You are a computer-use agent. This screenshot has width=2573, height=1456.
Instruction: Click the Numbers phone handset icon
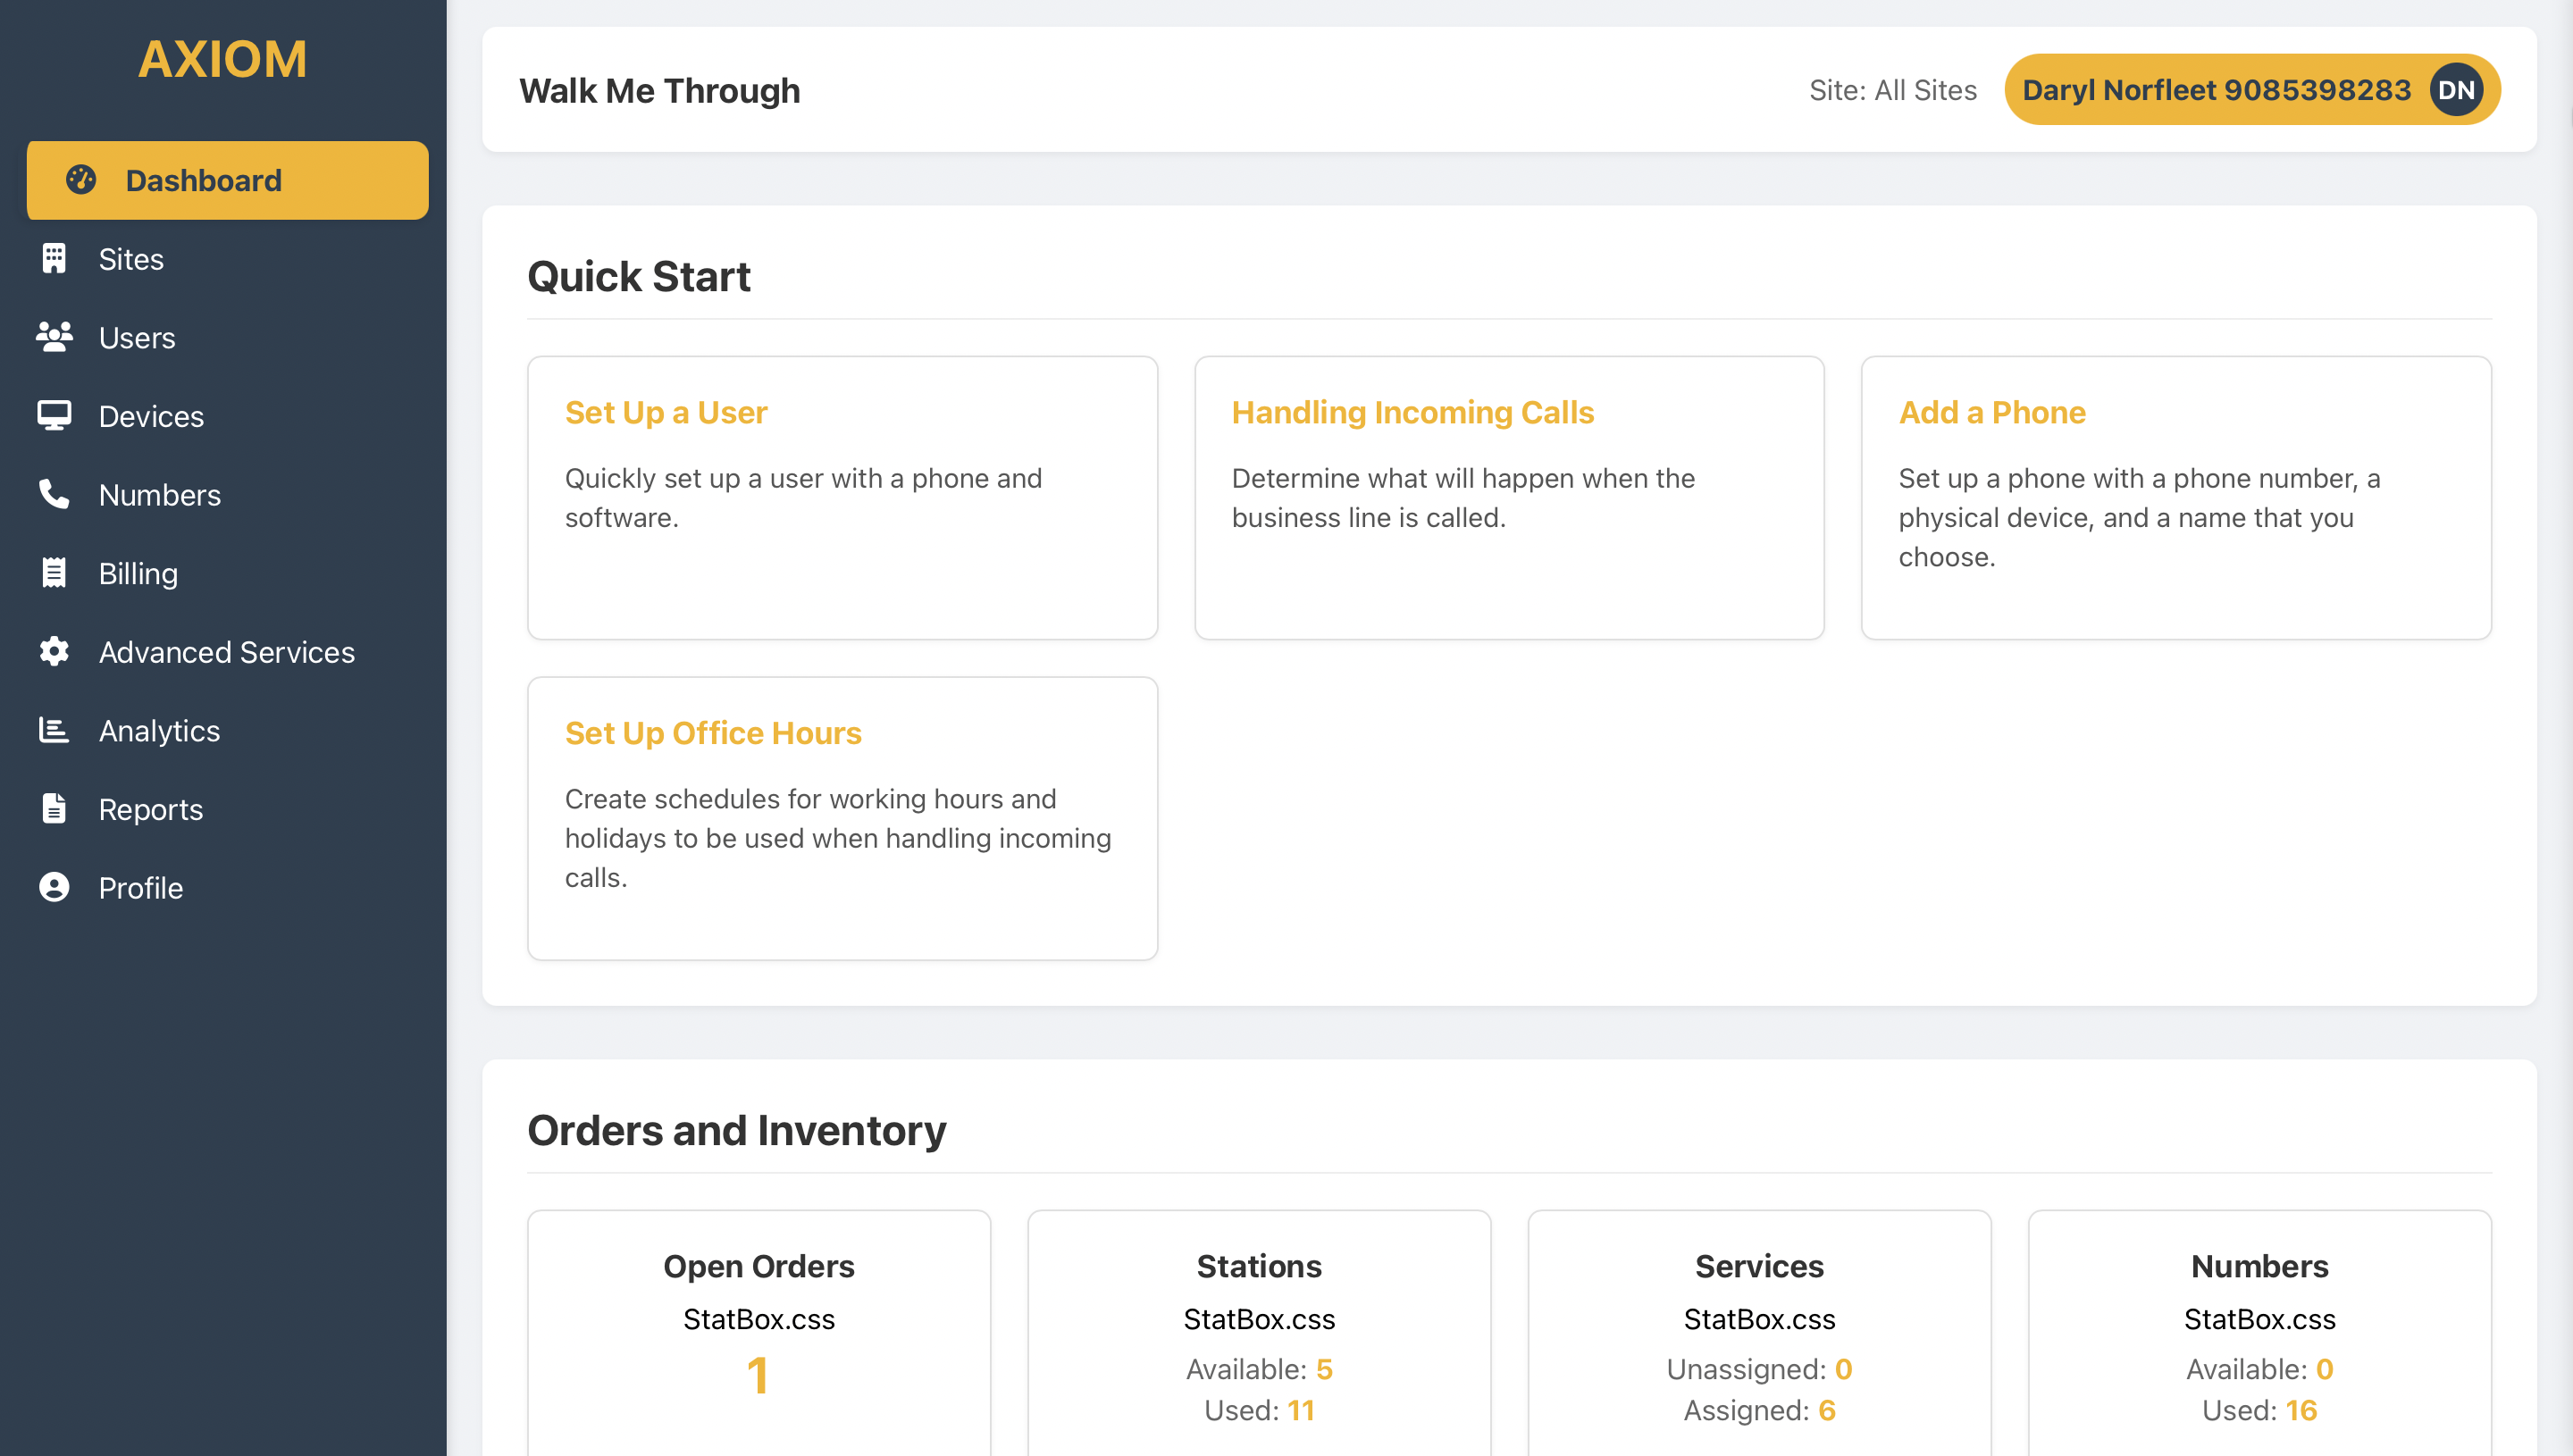tap(54, 494)
